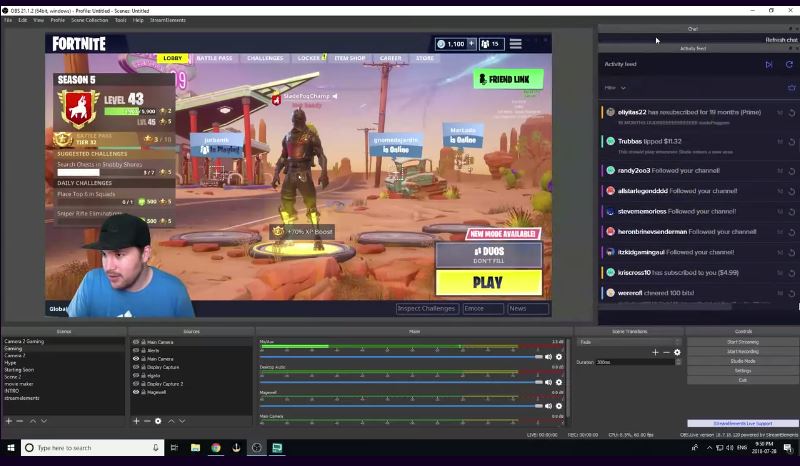
Task: Expand the Filter dropdown in Activity feed
Action: tap(615, 88)
